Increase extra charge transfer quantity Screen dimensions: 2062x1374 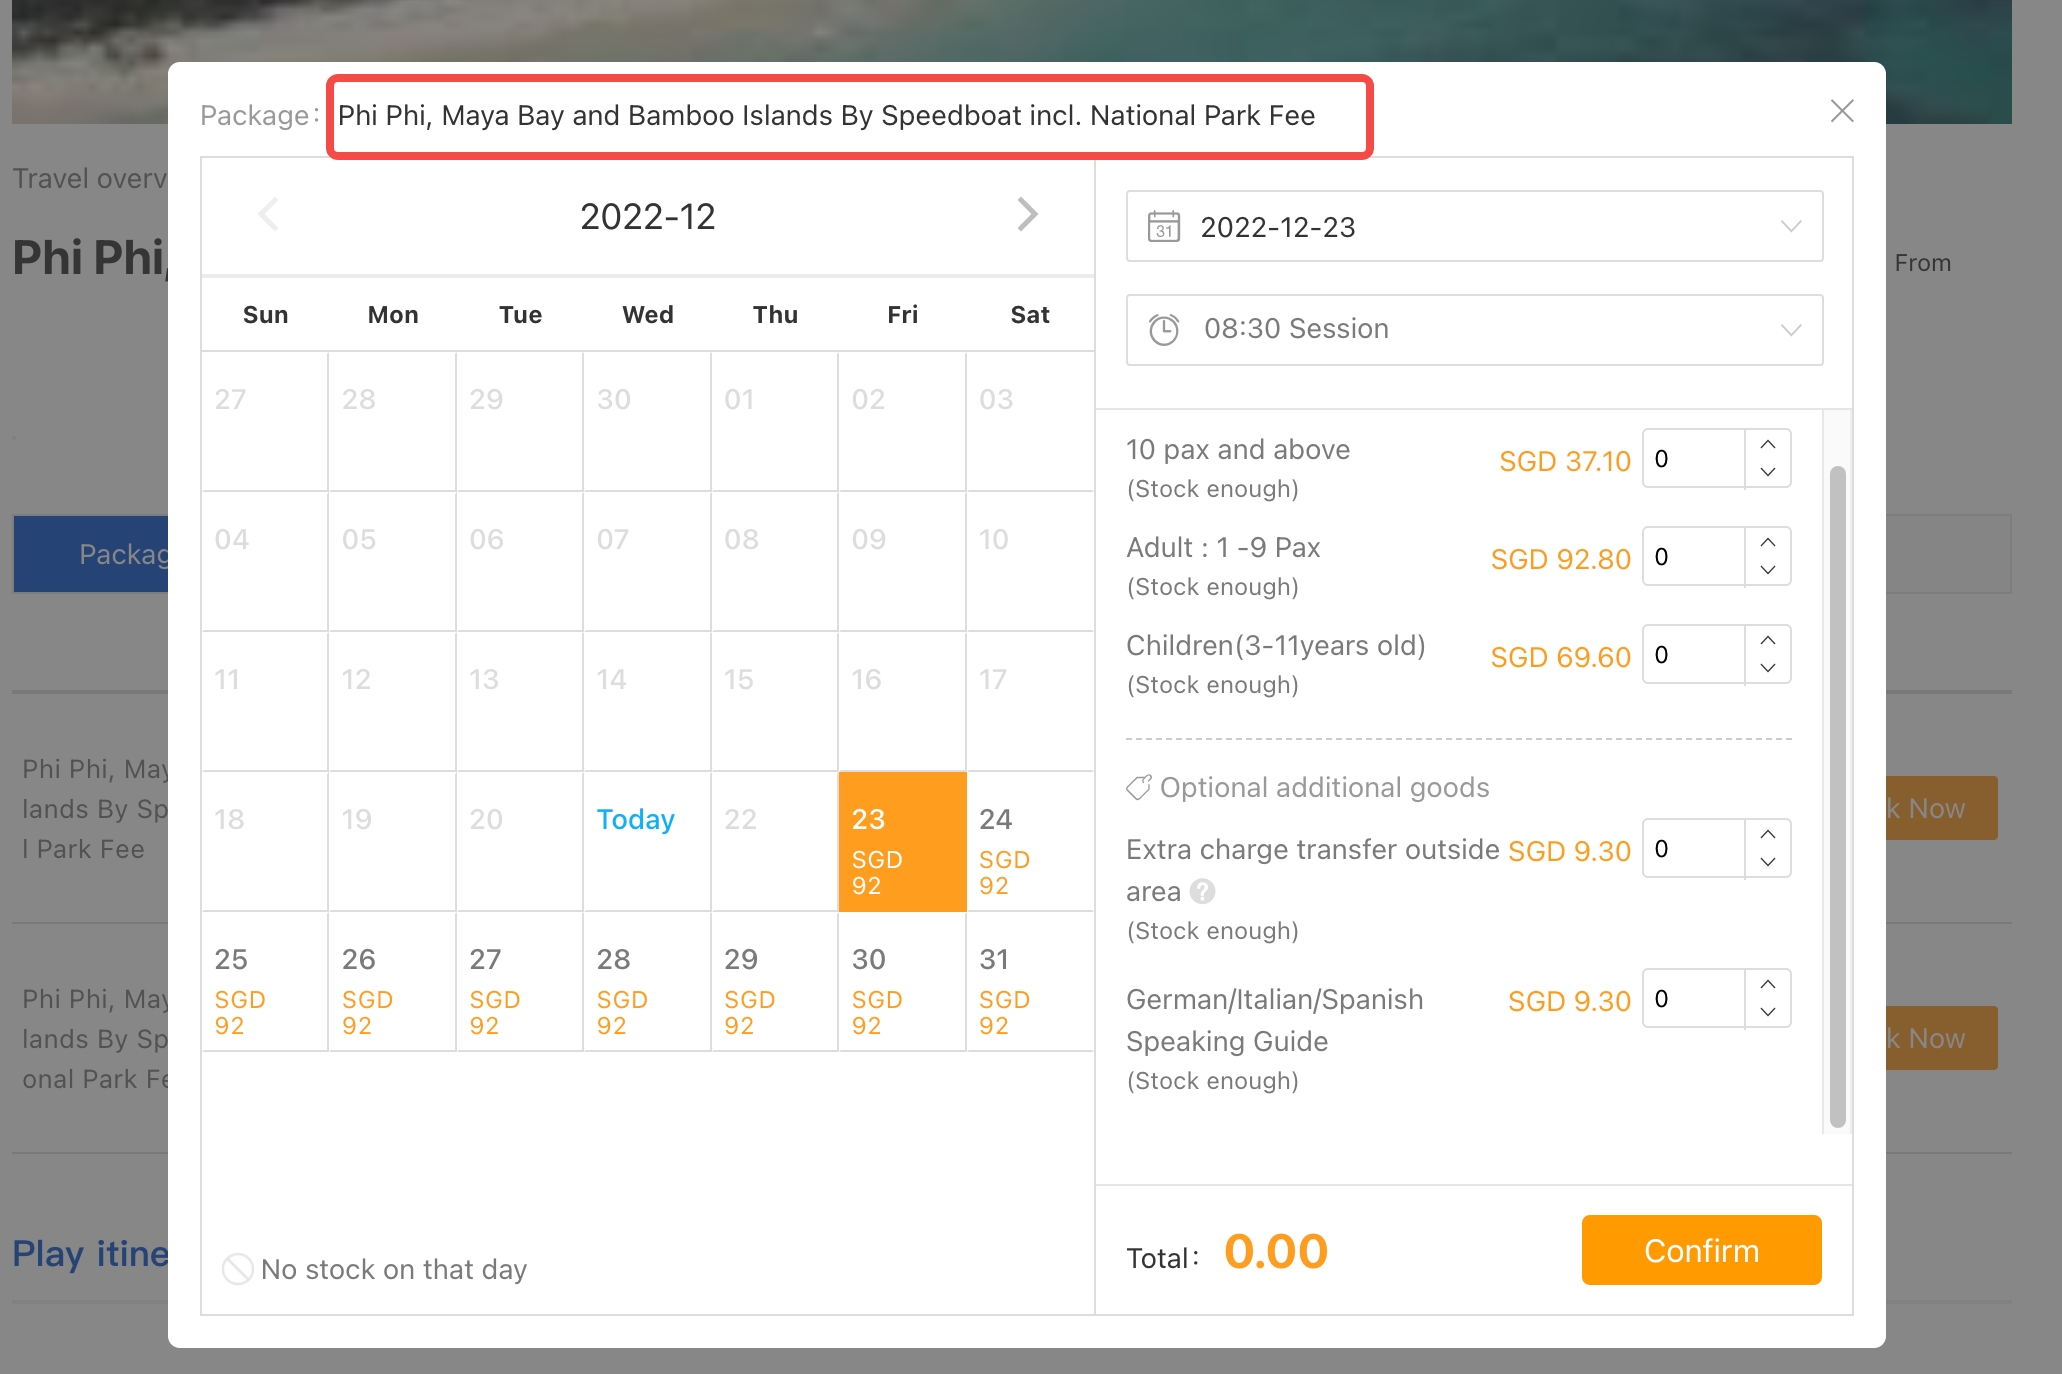[x=1768, y=835]
